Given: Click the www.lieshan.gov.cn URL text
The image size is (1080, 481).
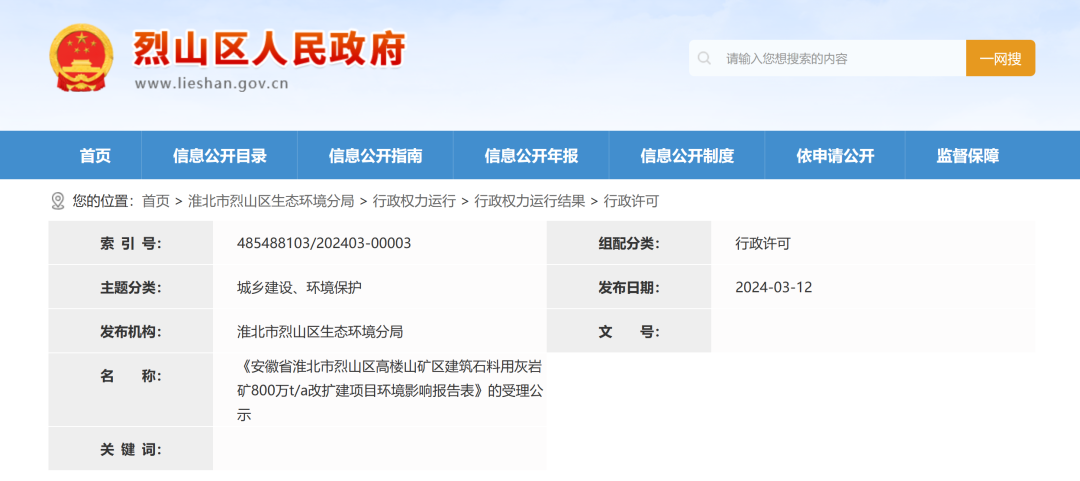Looking at the screenshot, I should coord(211,84).
